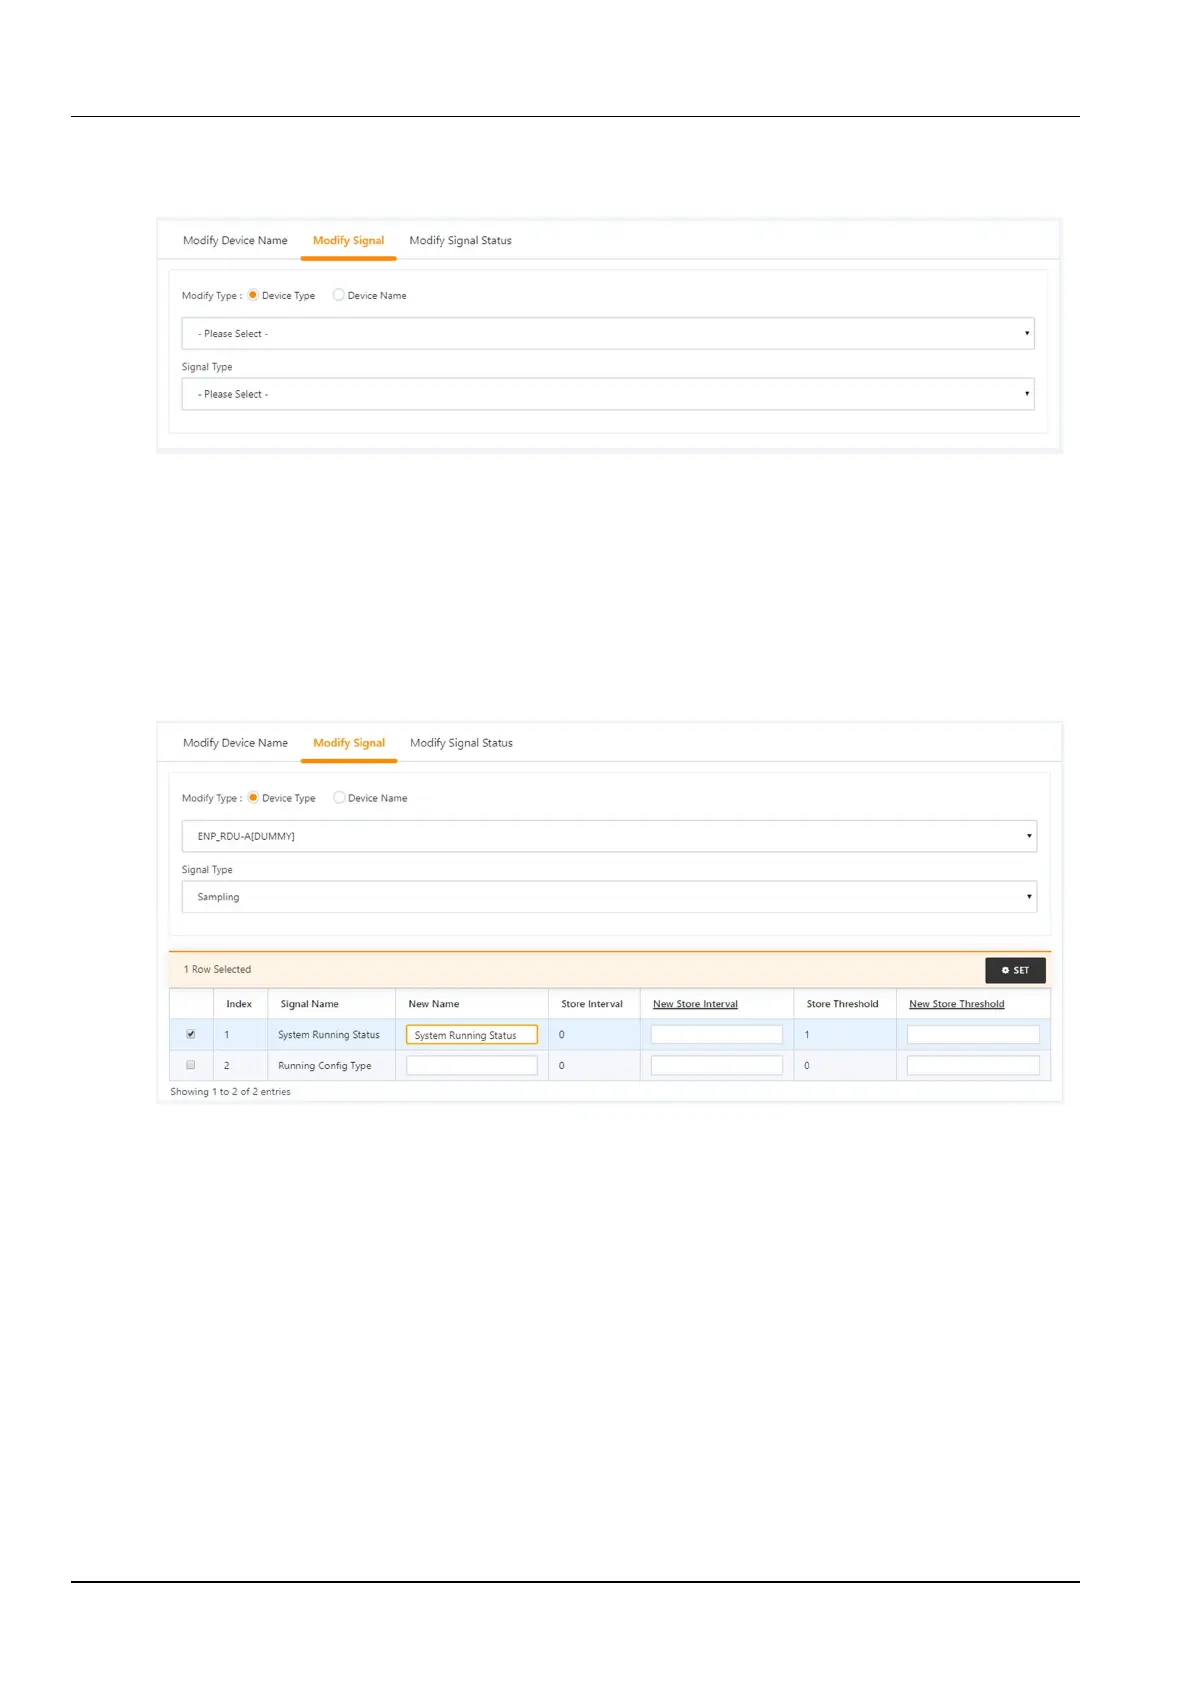Click the SET button with gear icon
Image resolution: width=1190 pixels, height=1684 pixels.
pyautogui.click(x=1015, y=970)
